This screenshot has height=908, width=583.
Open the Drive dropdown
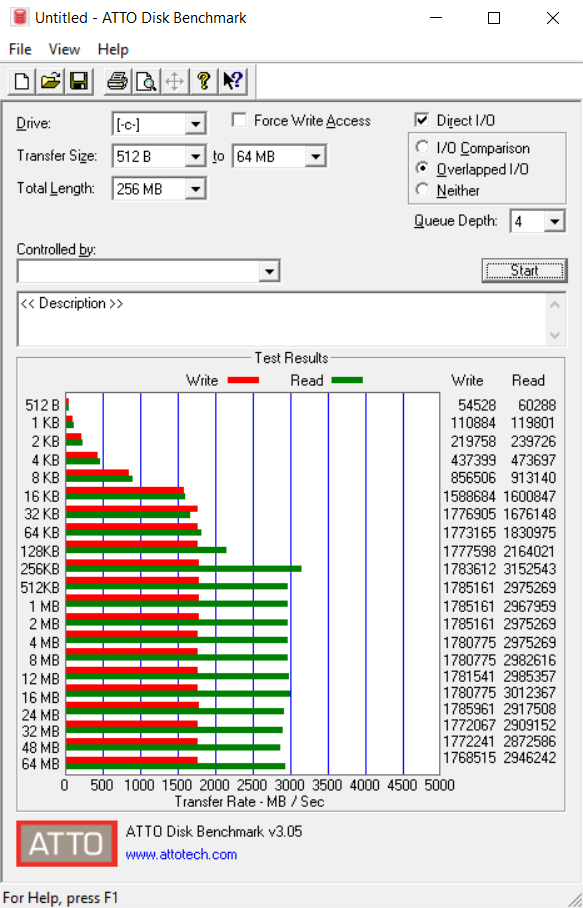[x=195, y=125]
